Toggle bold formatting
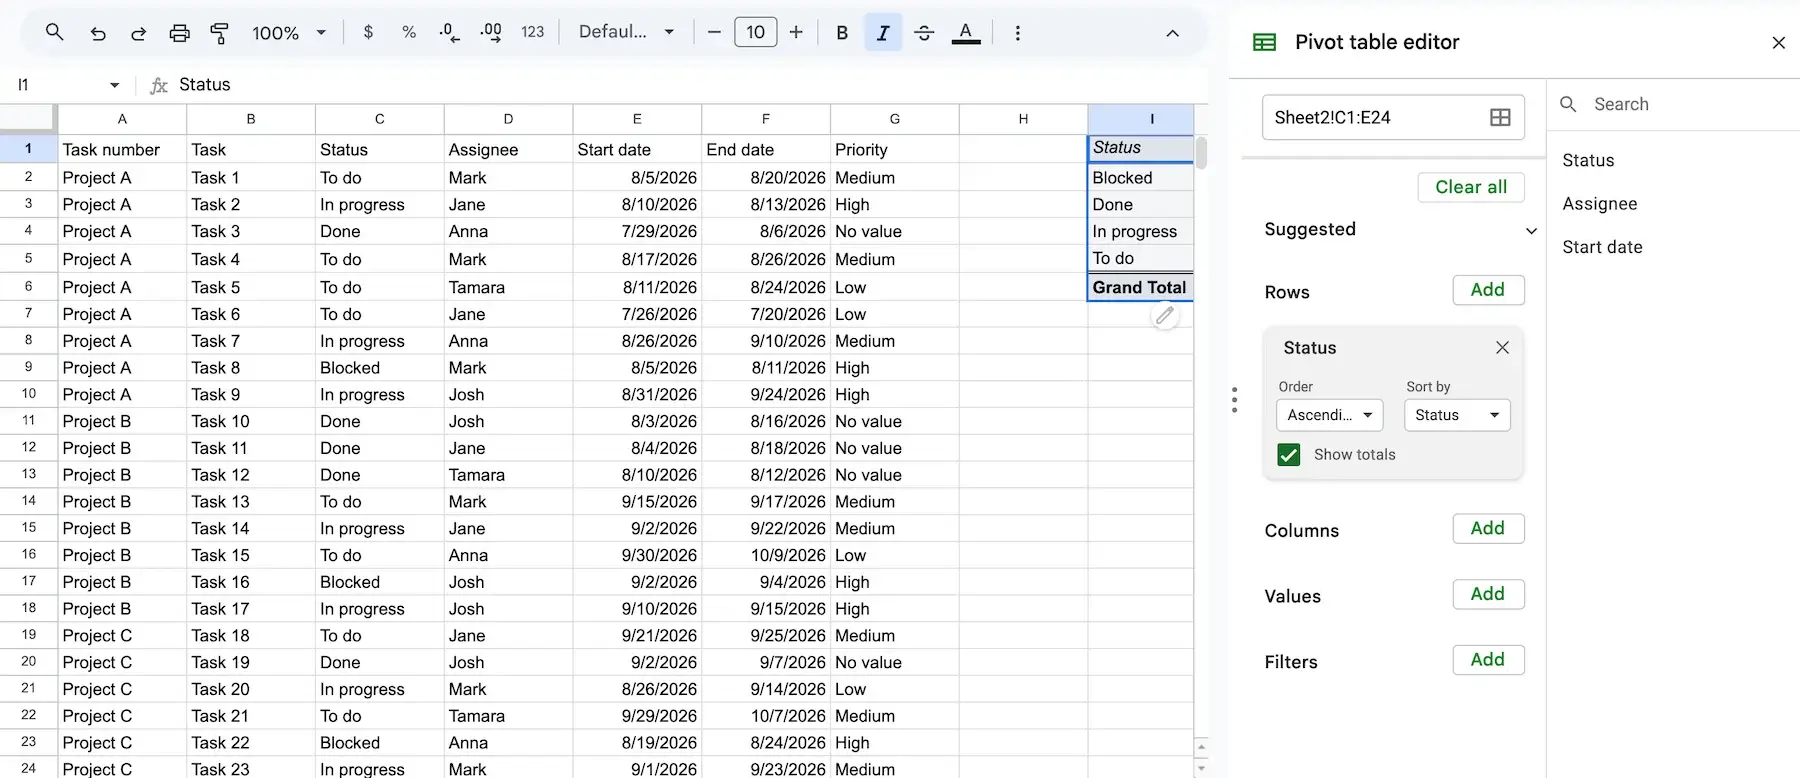Screen dimensions: 1800x778 [x=842, y=33]
